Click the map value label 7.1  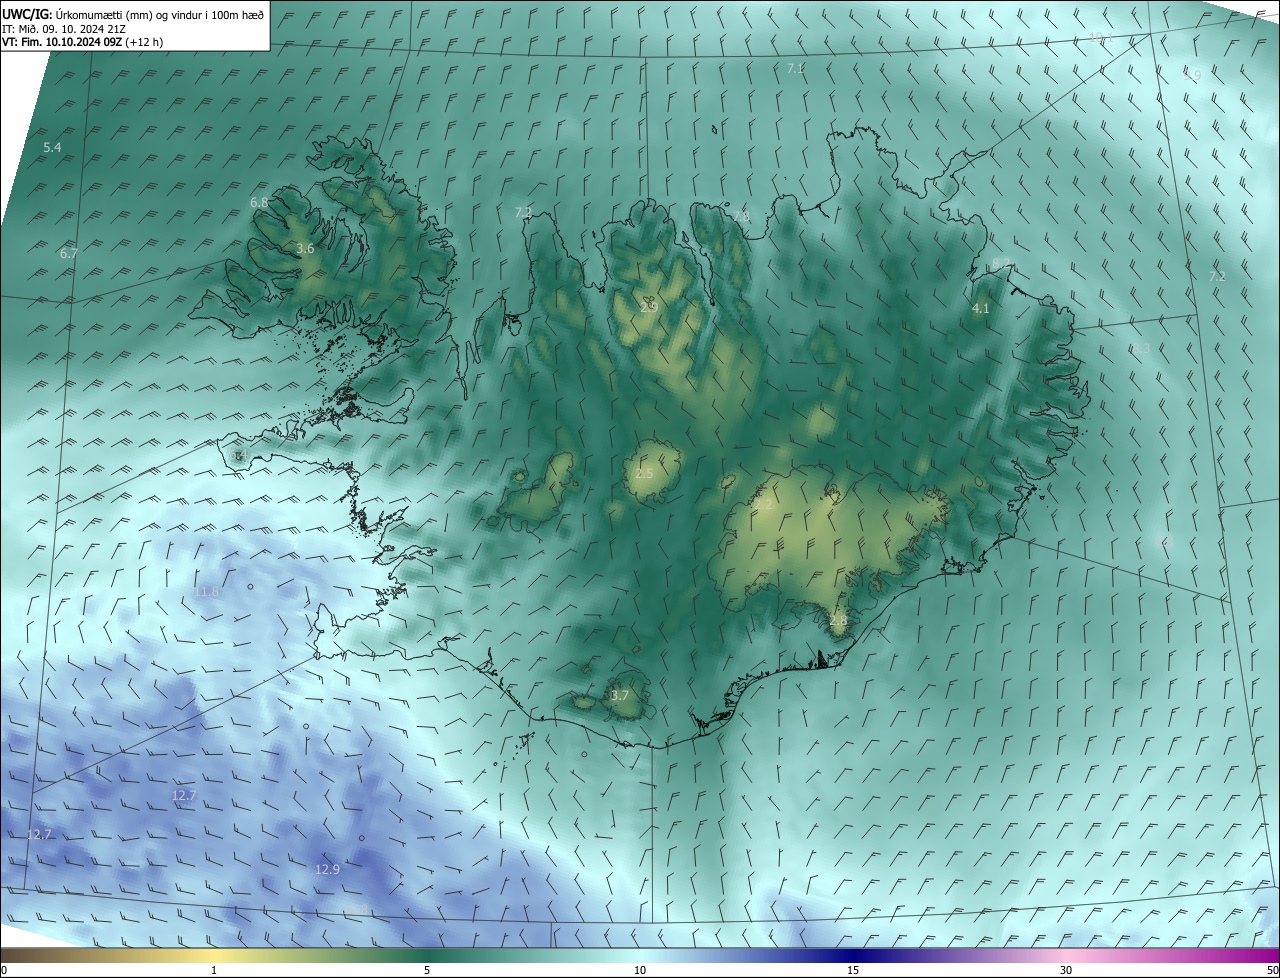click(x=796, y=68)
